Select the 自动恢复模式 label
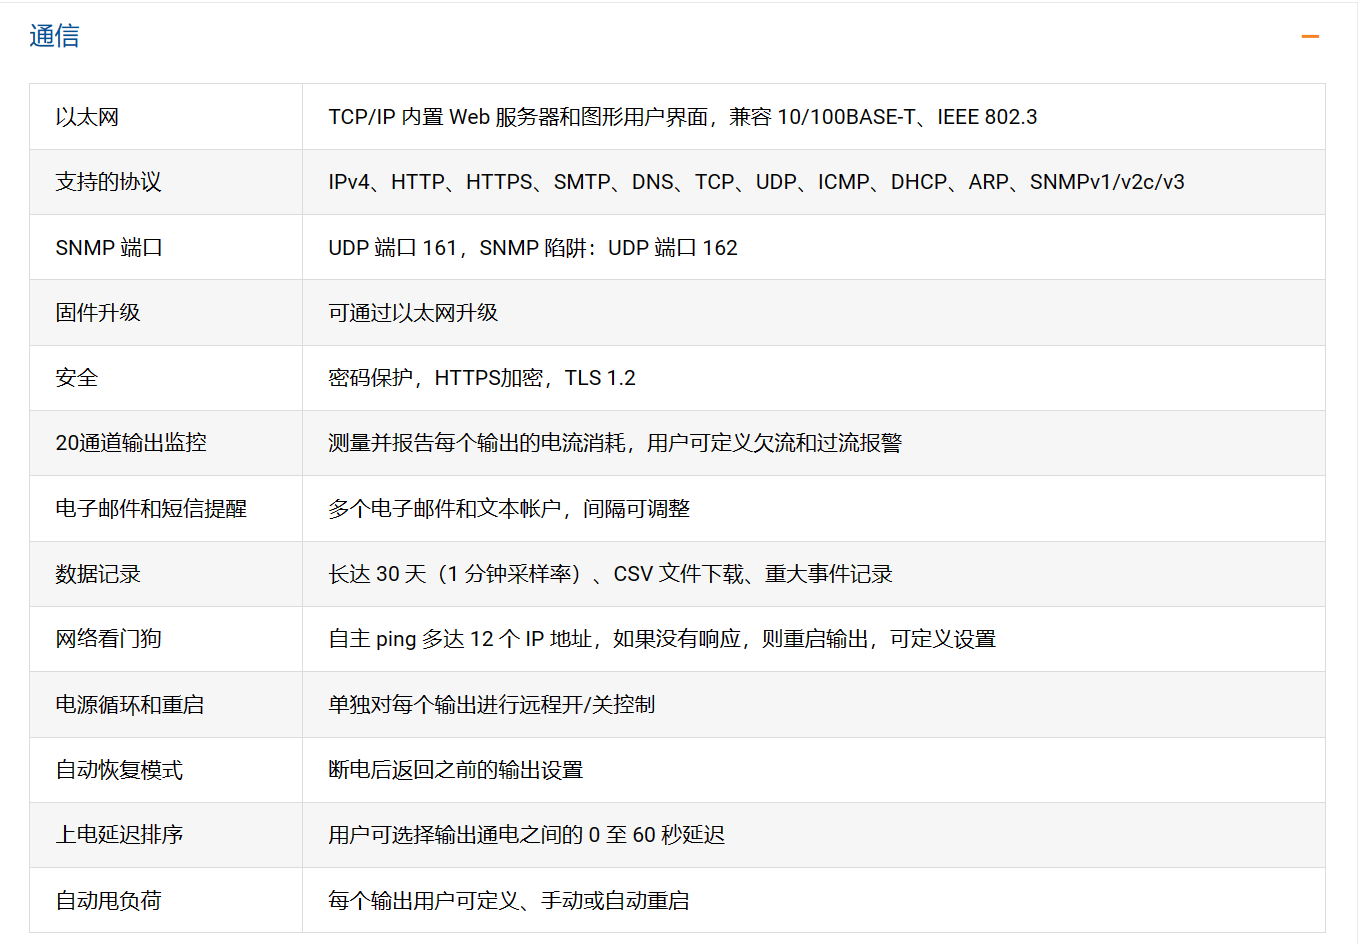The height and width of the screenshot is (944, 1362). (119, 770)
